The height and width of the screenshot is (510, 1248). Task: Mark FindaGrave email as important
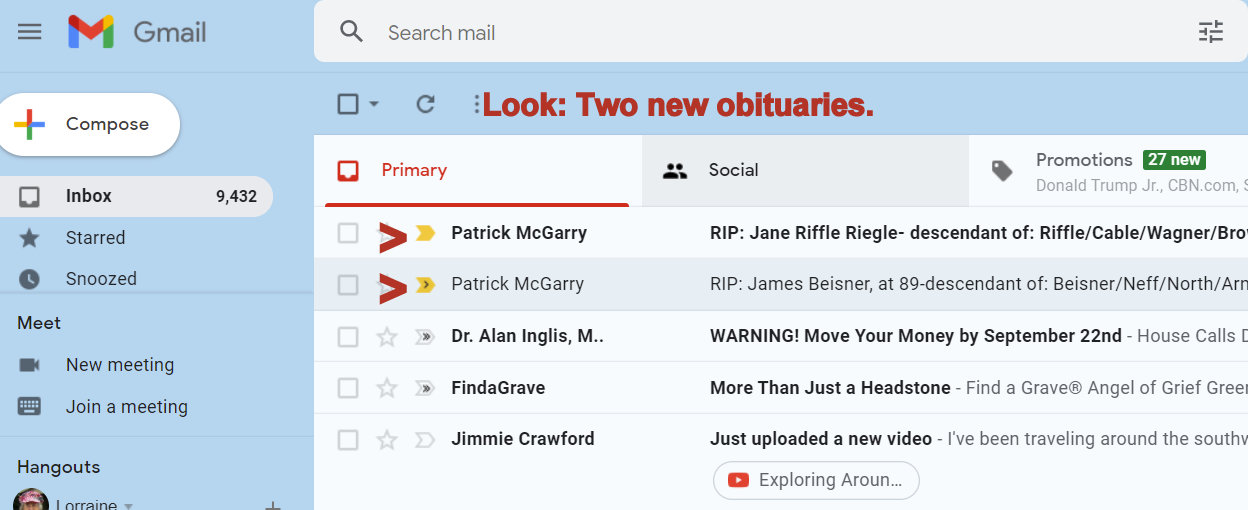point(425,388)
